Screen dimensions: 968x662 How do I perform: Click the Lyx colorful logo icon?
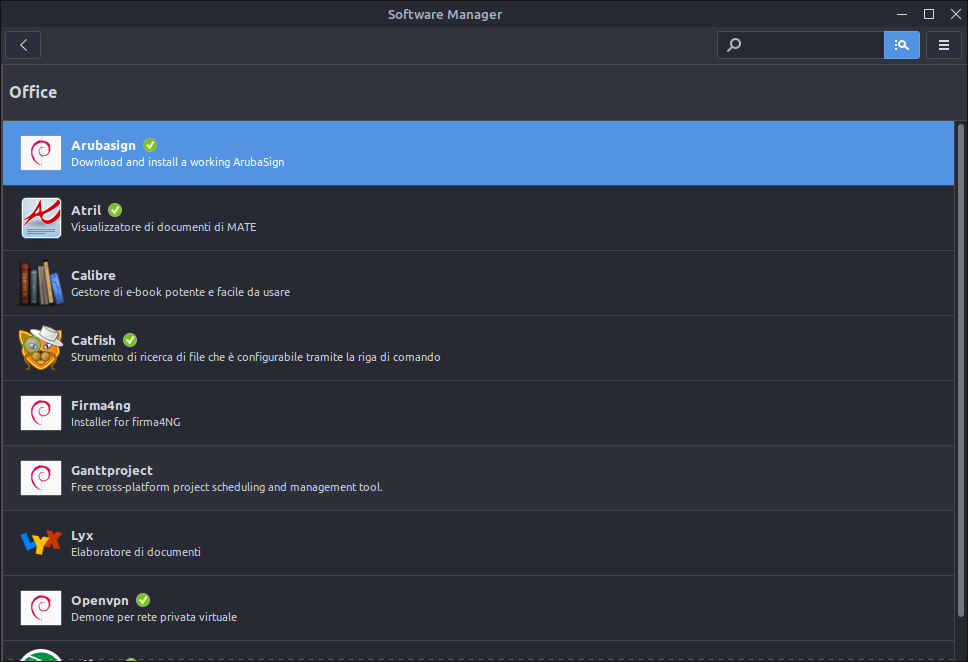coord(41,543)
